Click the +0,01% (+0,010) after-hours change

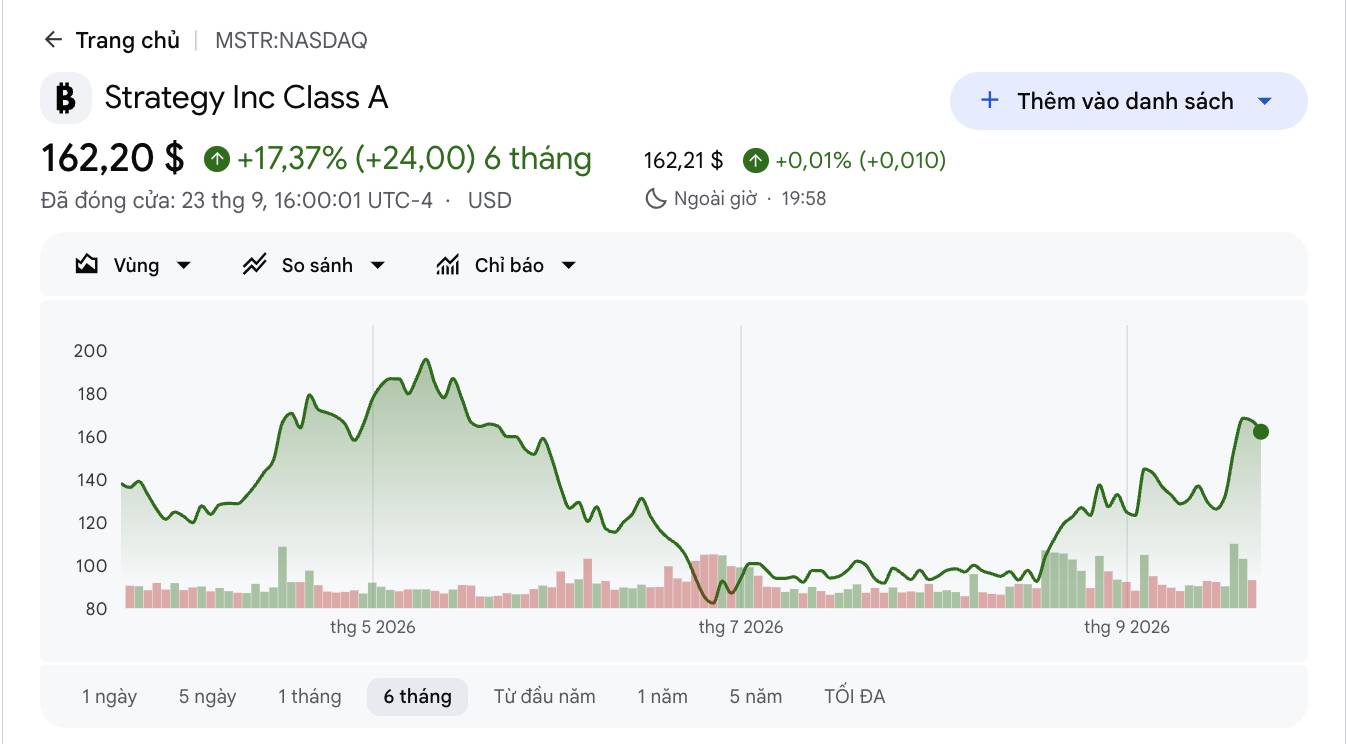[x=860, y=160]
